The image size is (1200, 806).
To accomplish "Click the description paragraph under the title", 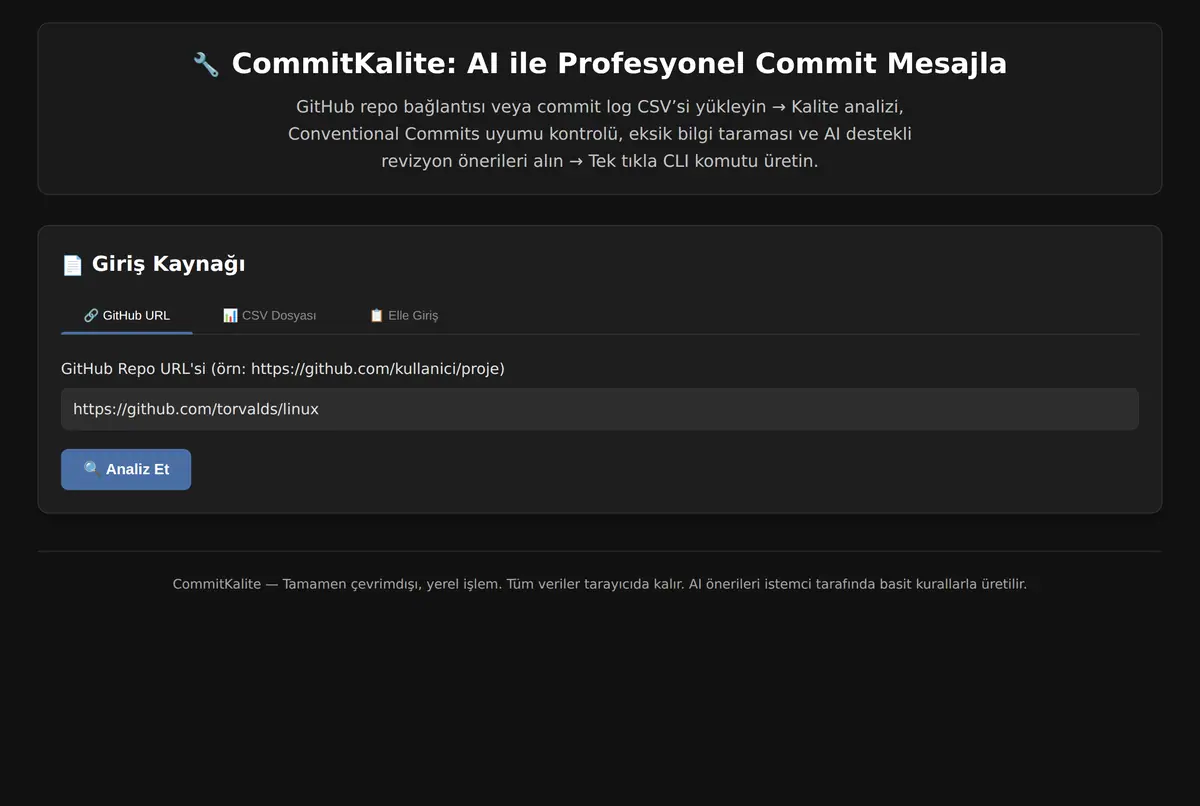I will pyautogui.click(x=600, y=133).
